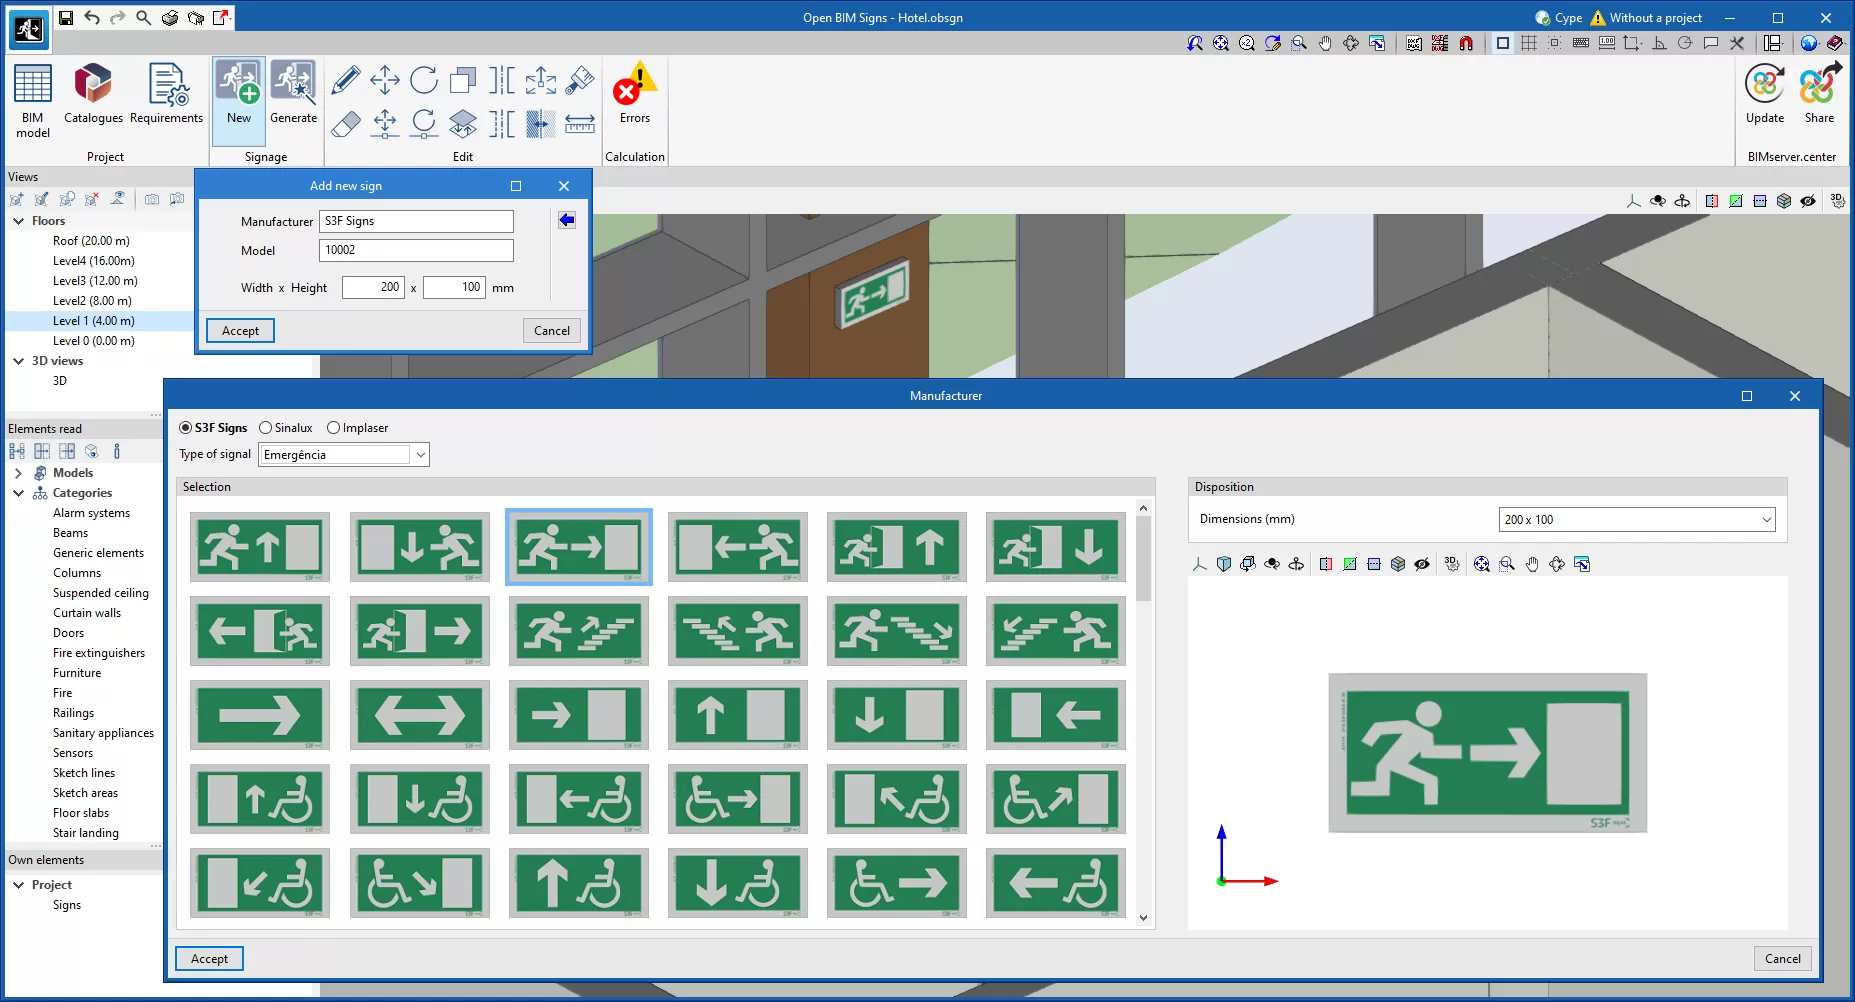Select the Move tool in Edit group

tap(385, 80)
